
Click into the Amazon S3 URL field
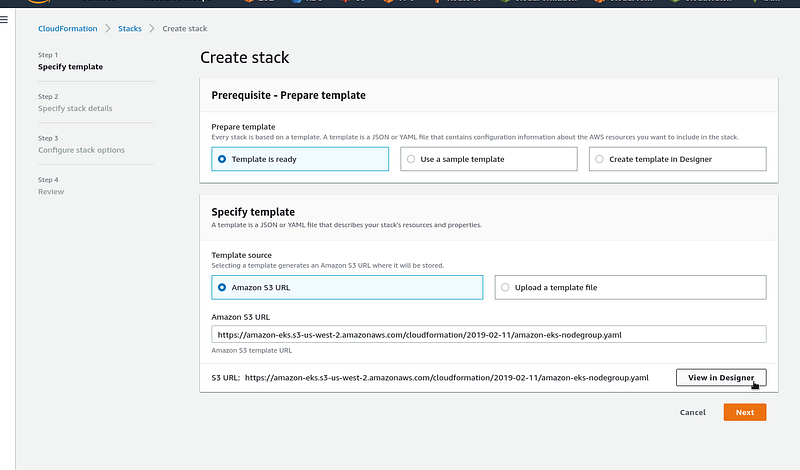point(489,335)
